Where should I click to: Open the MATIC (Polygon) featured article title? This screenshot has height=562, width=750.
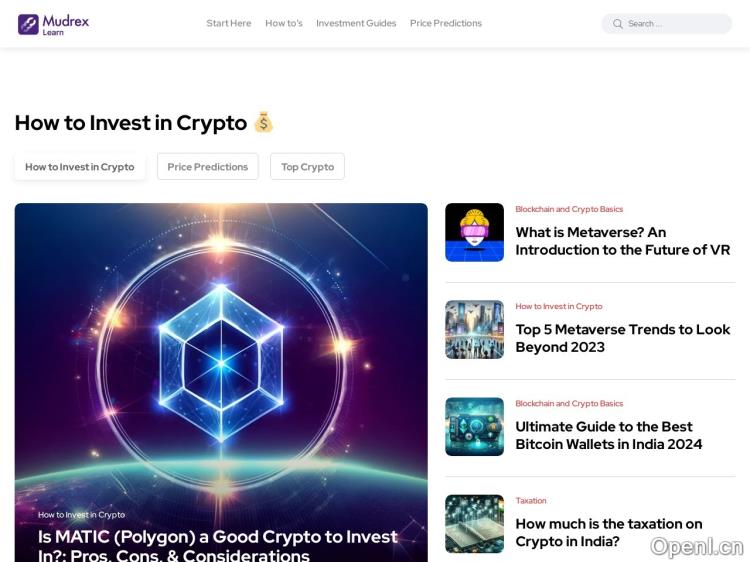[218, 545]
